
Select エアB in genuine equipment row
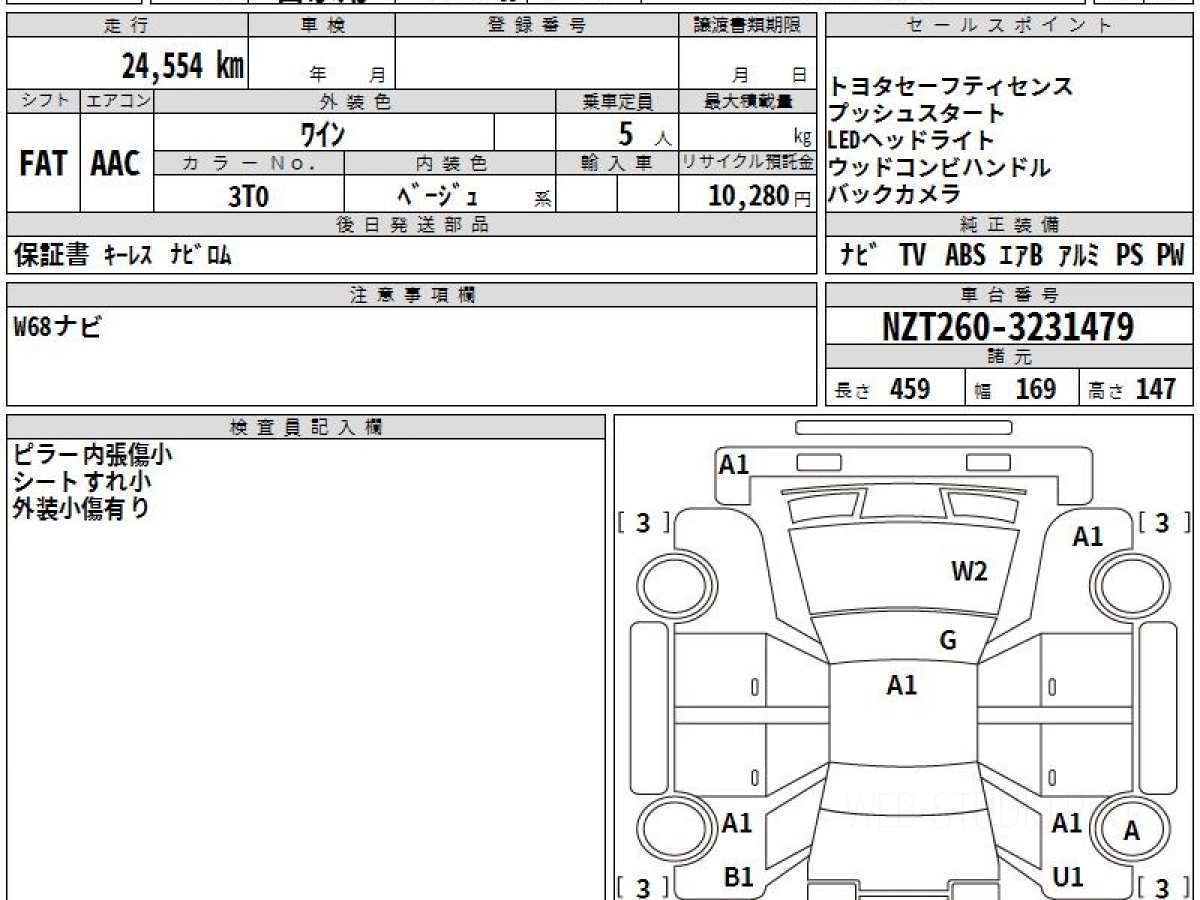point(1021,256)
